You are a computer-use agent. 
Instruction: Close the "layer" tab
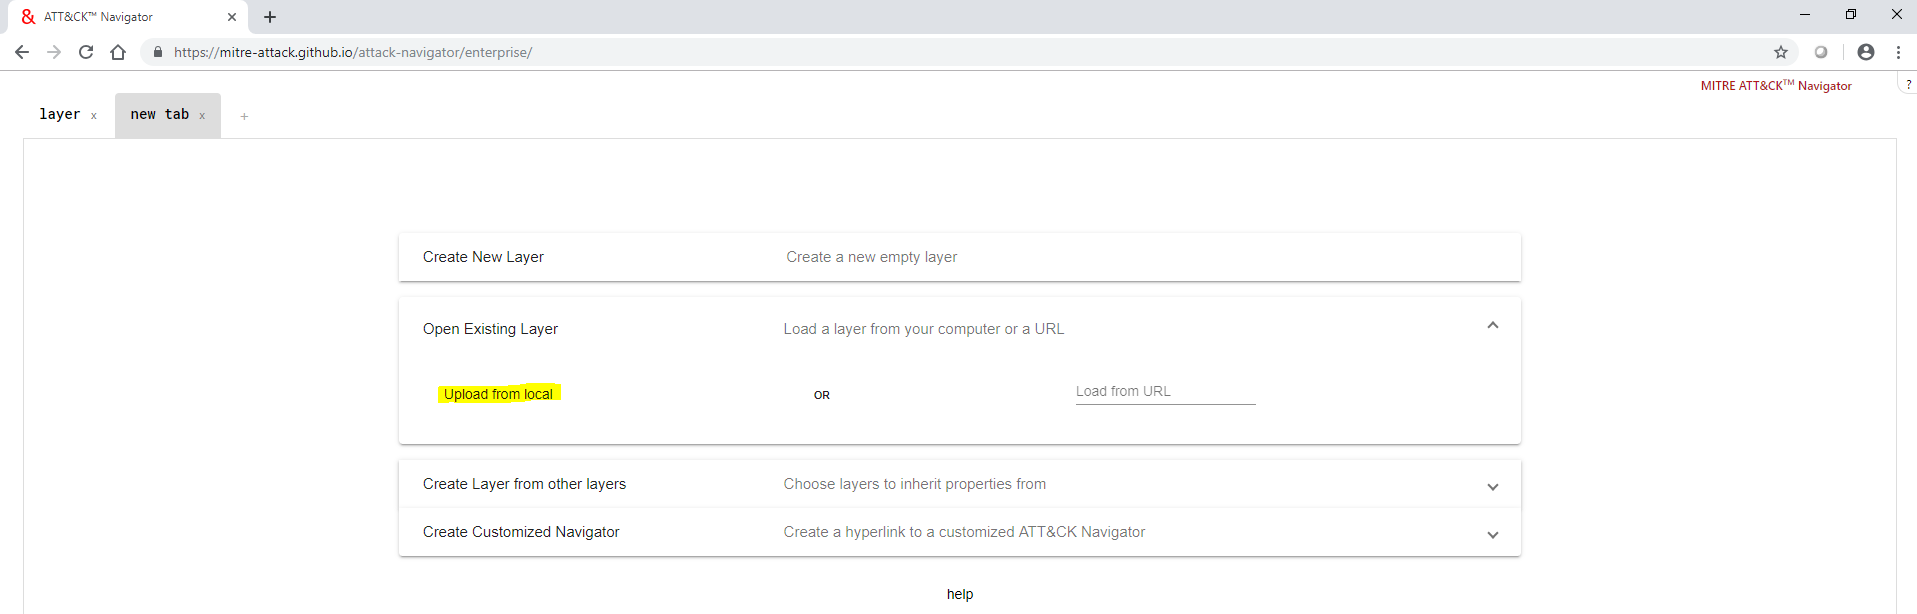tap(94, 116)
